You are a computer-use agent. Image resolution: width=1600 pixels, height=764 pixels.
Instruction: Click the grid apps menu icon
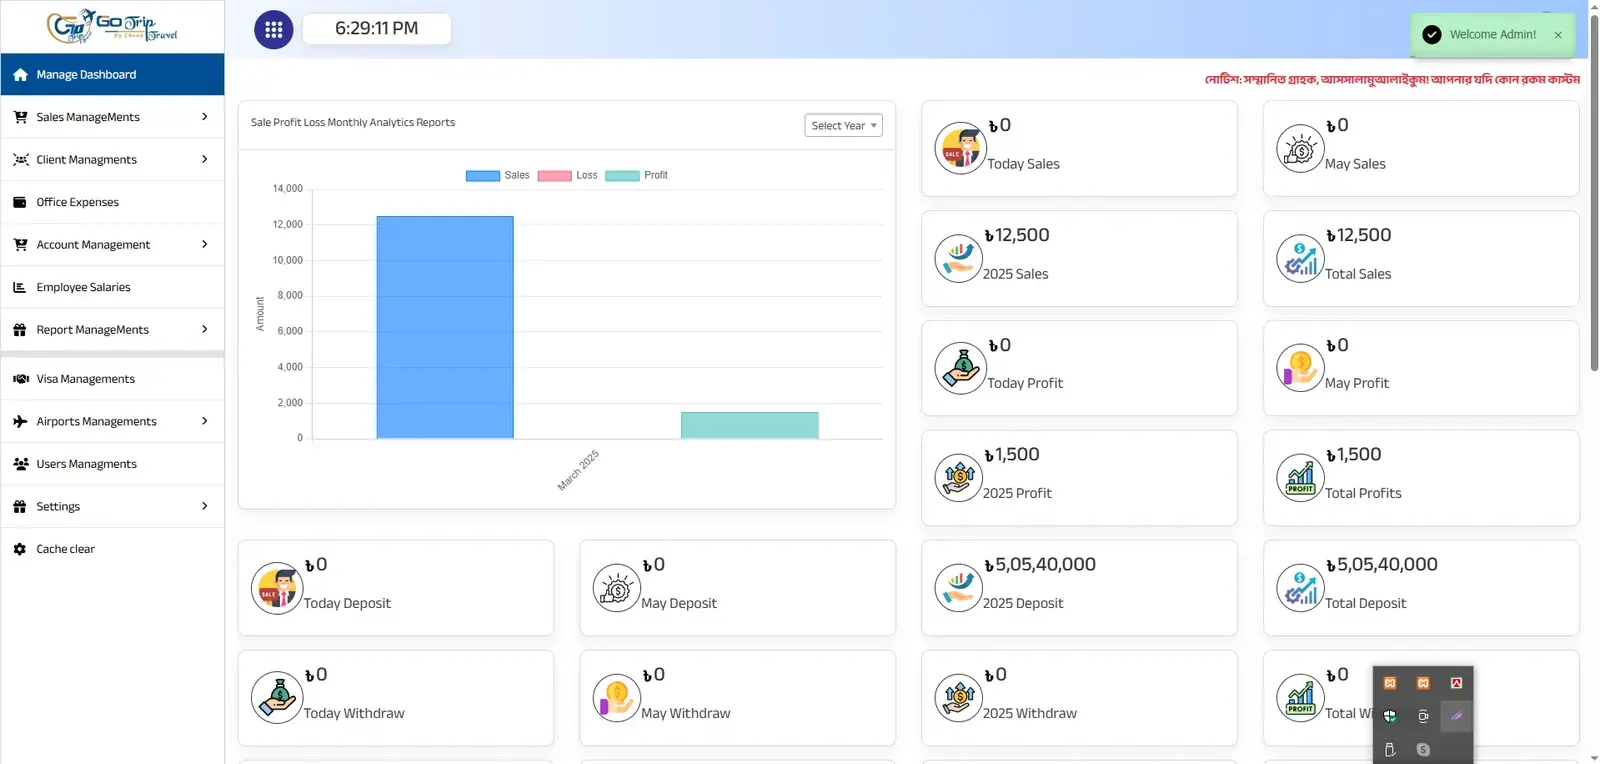[273, 30]
